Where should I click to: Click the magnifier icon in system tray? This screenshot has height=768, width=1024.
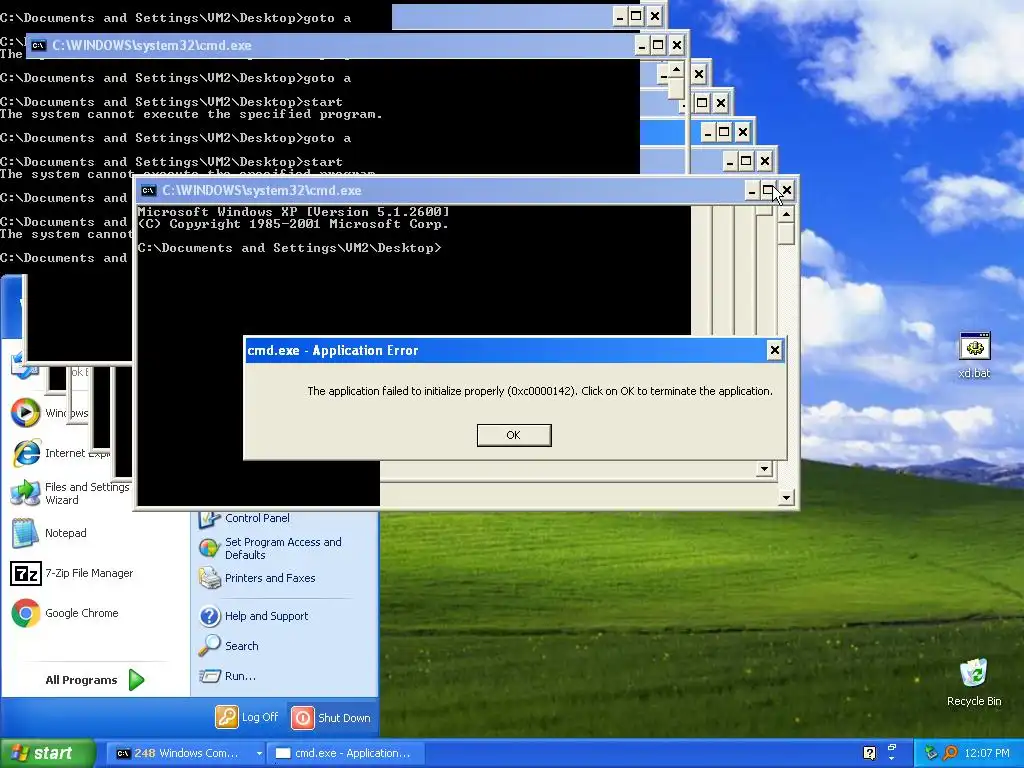950,753
